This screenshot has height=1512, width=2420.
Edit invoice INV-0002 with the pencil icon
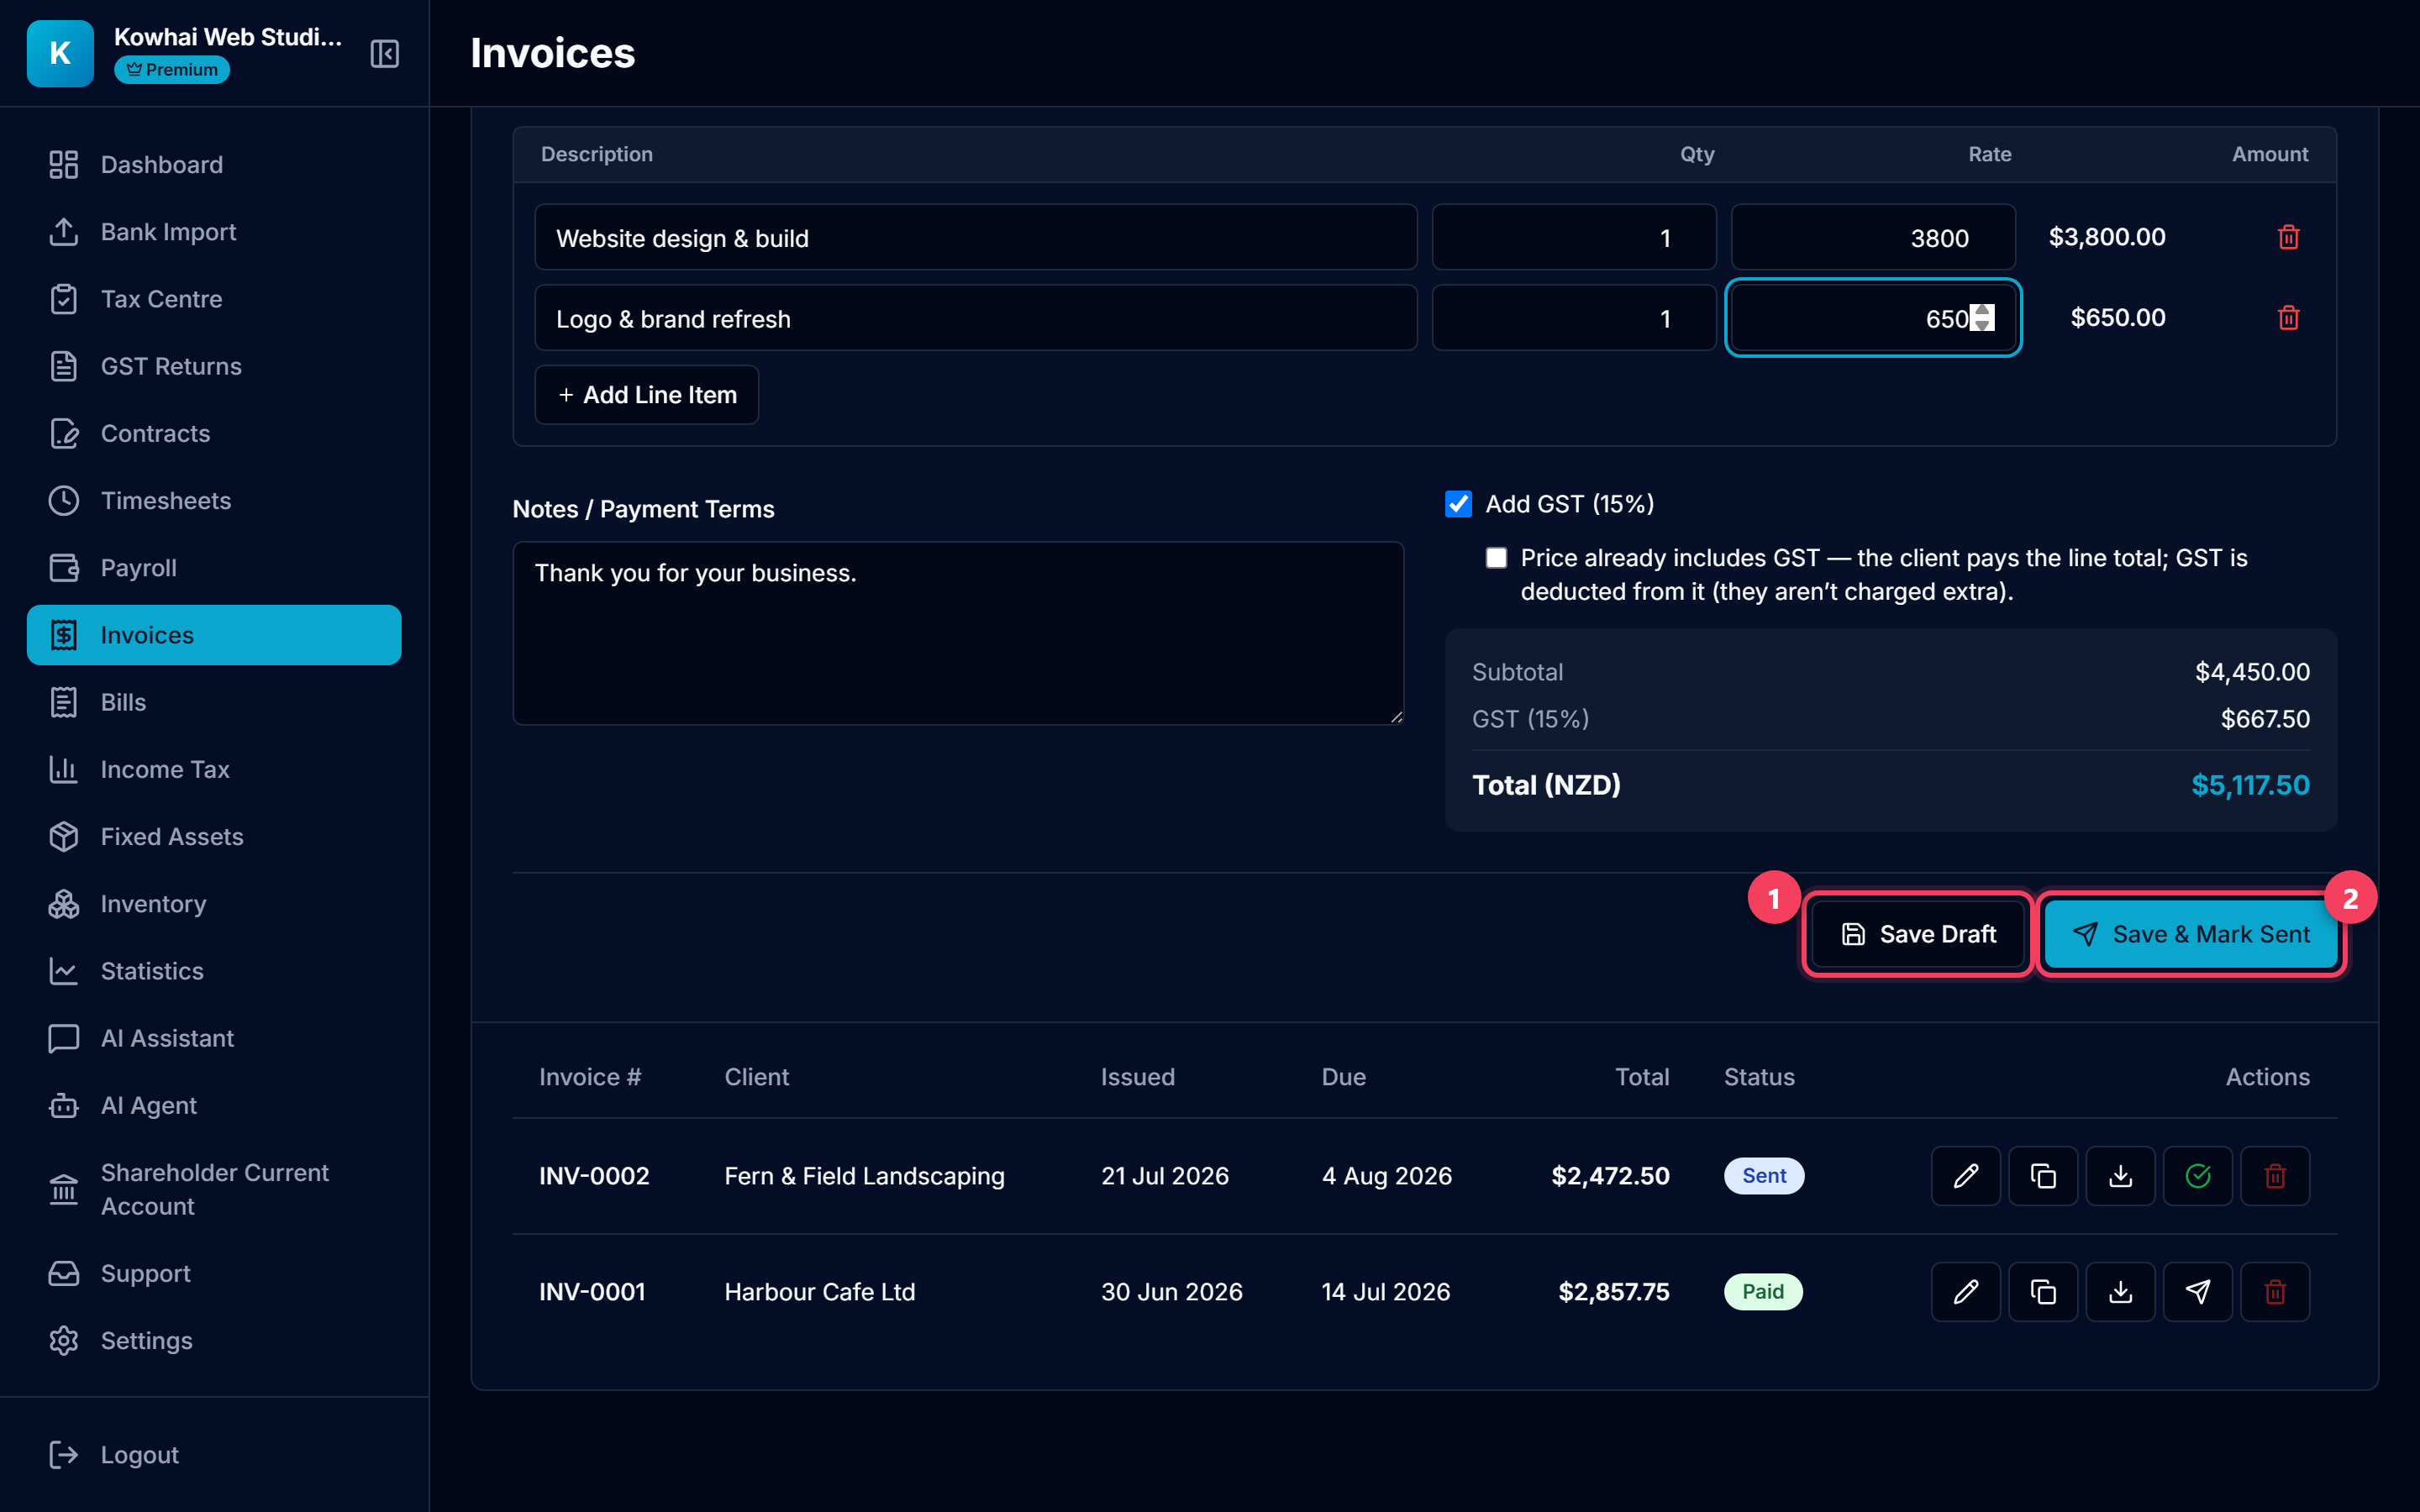pos(1965,1176)
